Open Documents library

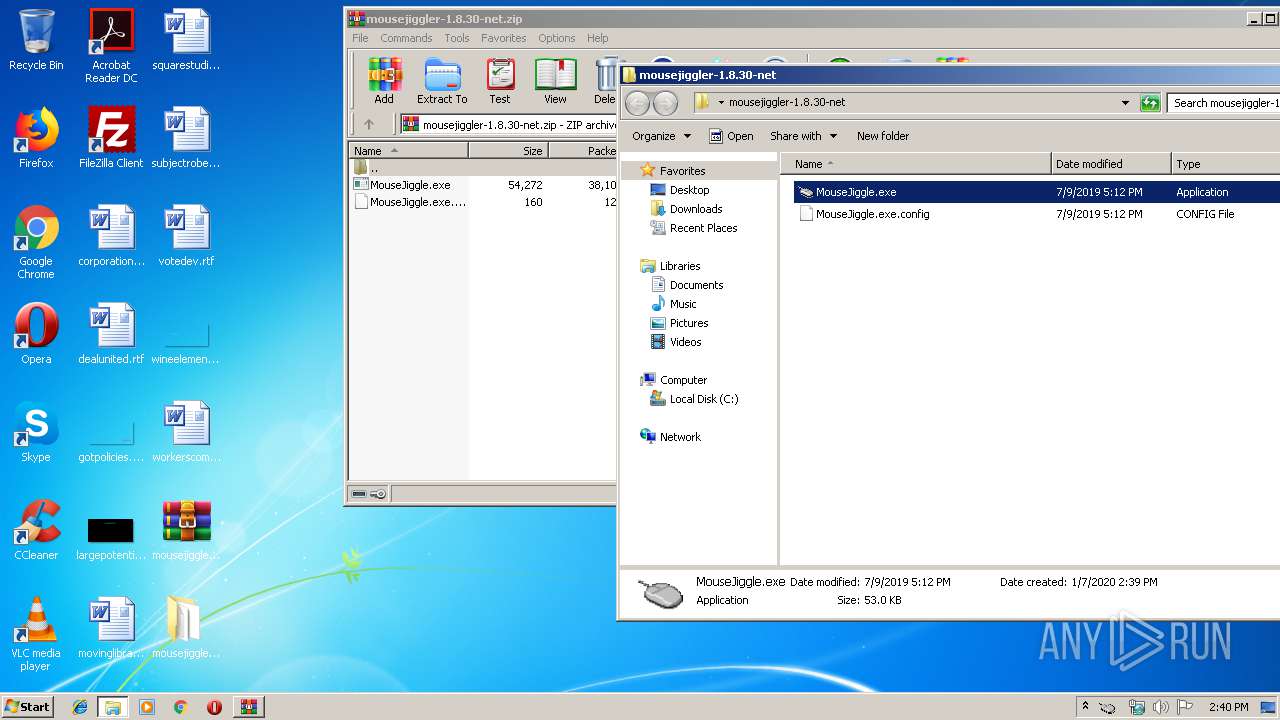(x=696, y=285)
